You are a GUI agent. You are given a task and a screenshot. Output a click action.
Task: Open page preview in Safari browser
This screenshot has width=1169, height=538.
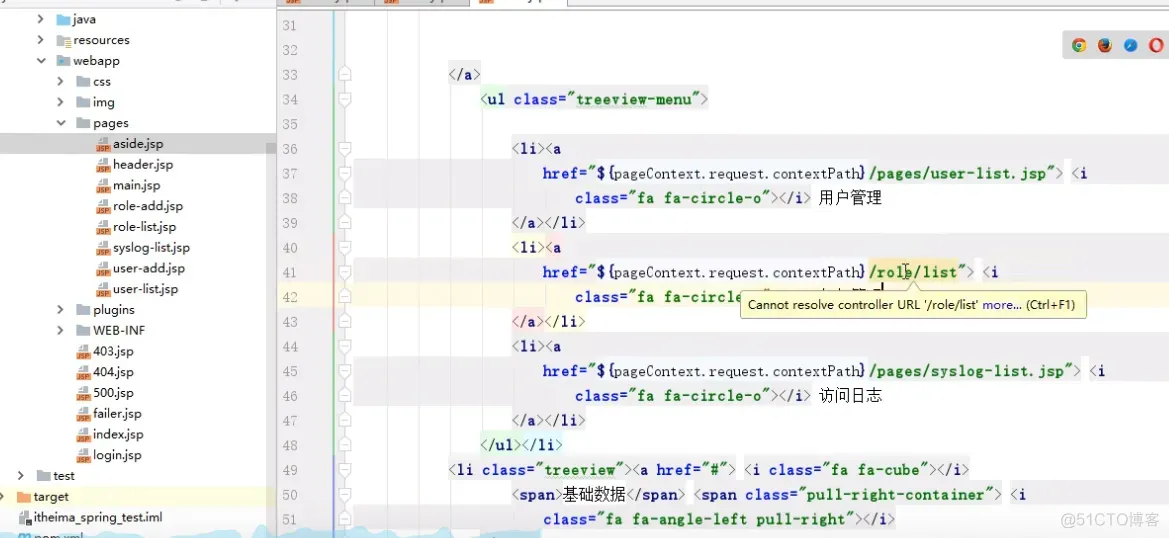tap(1131, 45)
